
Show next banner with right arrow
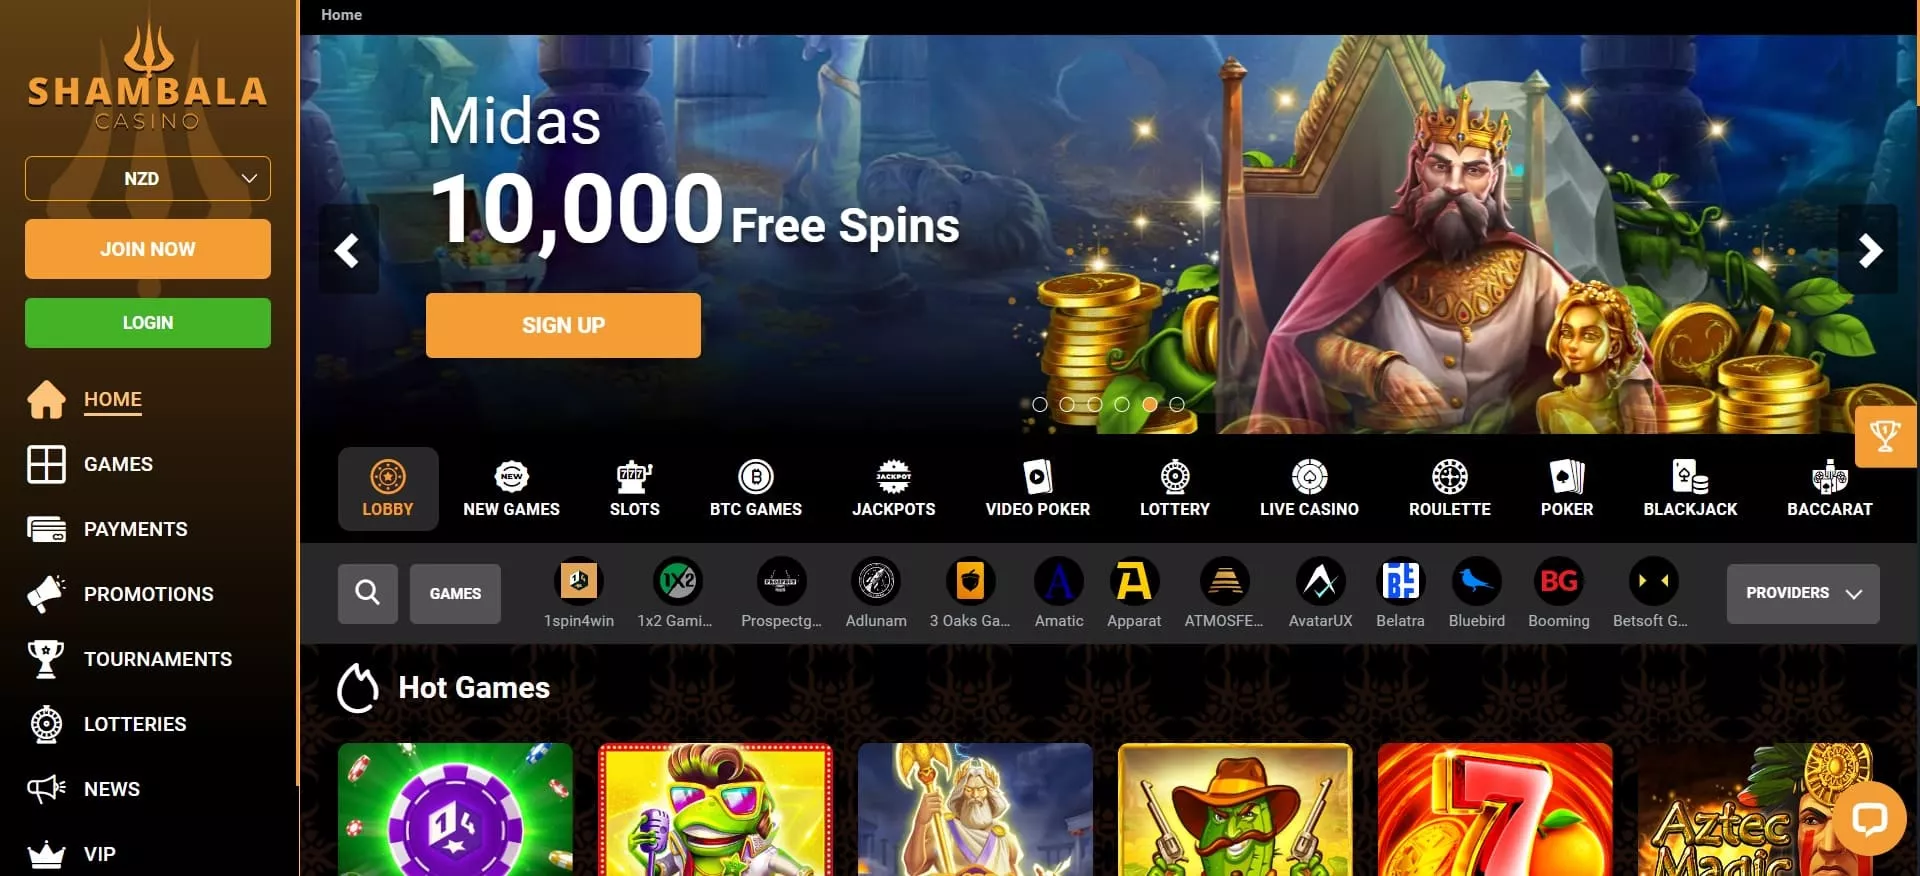click(x=1869, y=250)
